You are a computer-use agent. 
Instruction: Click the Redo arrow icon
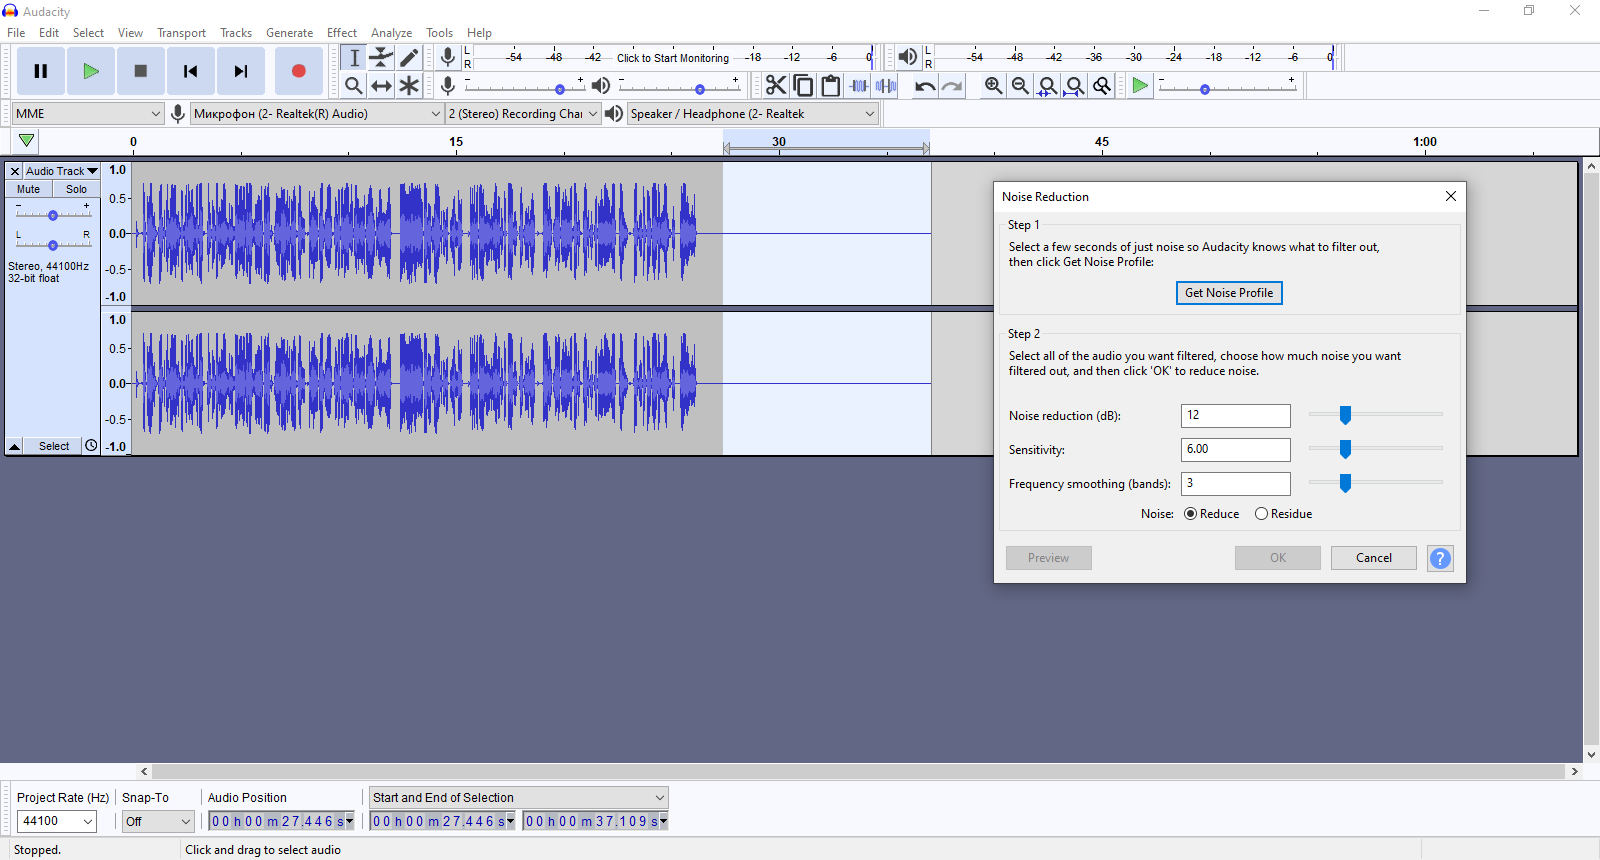(x=952, y=86)
